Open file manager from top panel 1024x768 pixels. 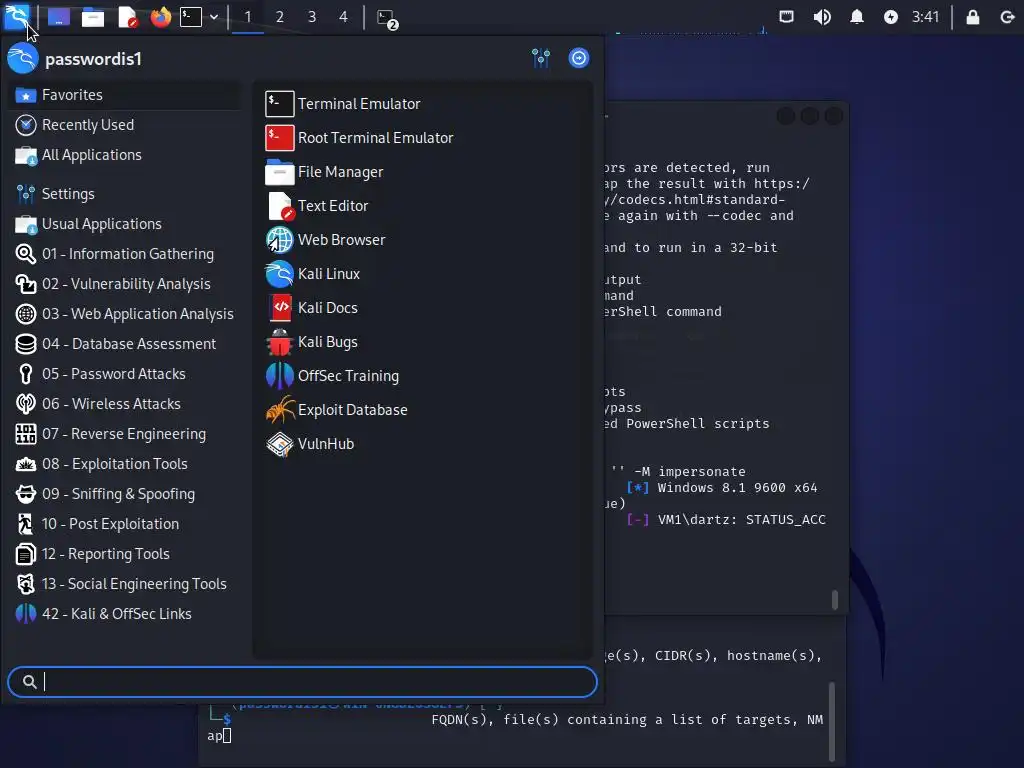[93, 17]
